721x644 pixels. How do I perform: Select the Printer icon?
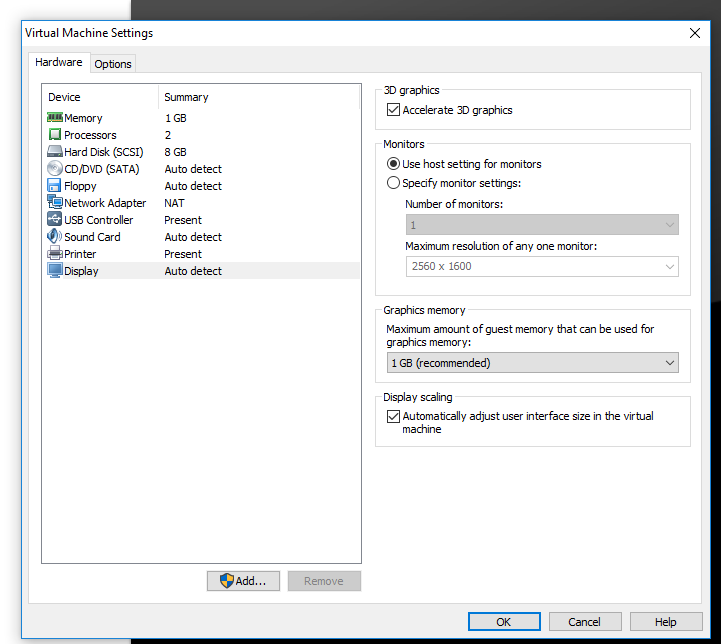tap(55, 253)
